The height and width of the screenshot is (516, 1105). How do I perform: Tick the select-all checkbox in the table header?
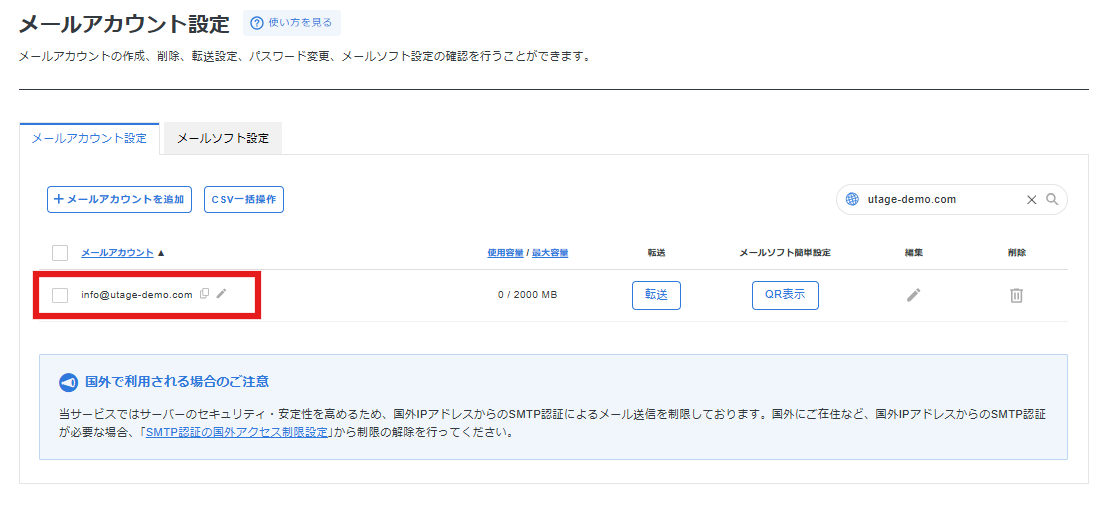click(x=60, y=253)
